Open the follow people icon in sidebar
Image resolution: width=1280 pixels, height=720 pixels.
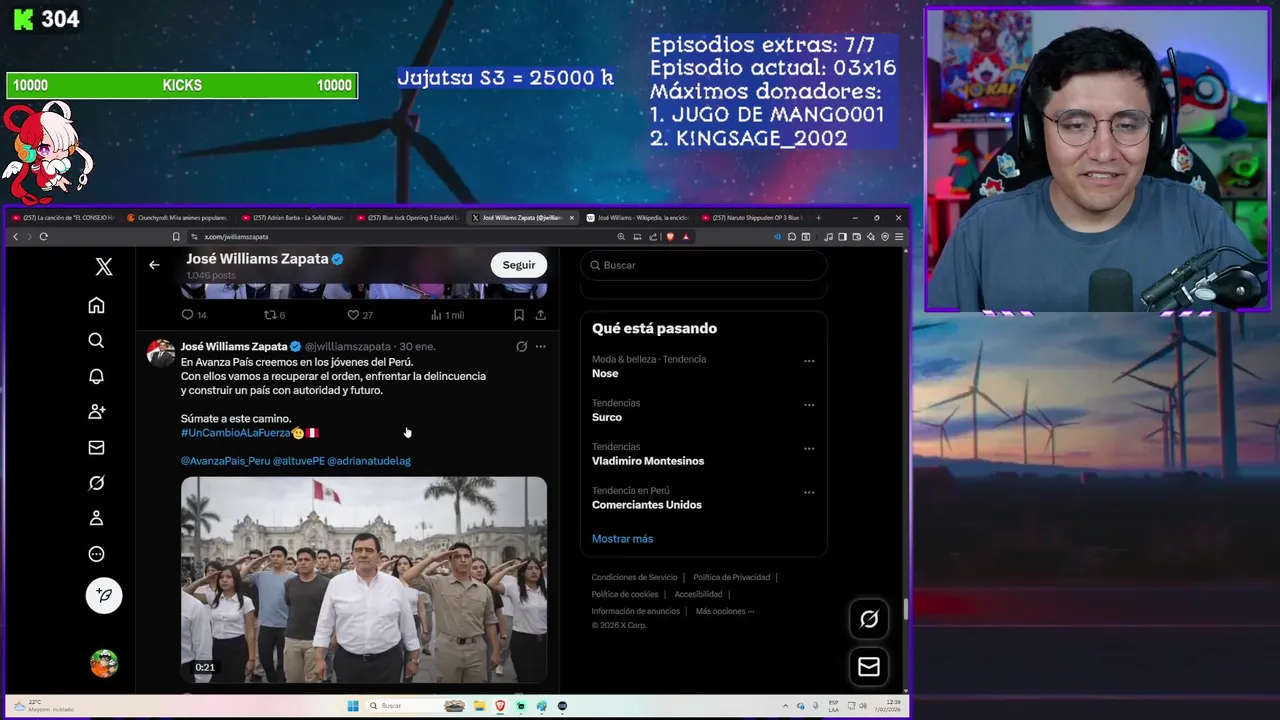96,411
